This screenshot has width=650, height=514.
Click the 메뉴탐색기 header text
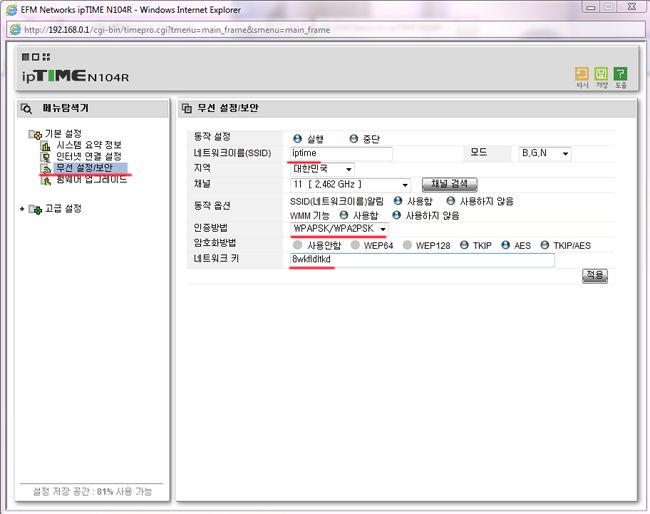tap(65, 108)
